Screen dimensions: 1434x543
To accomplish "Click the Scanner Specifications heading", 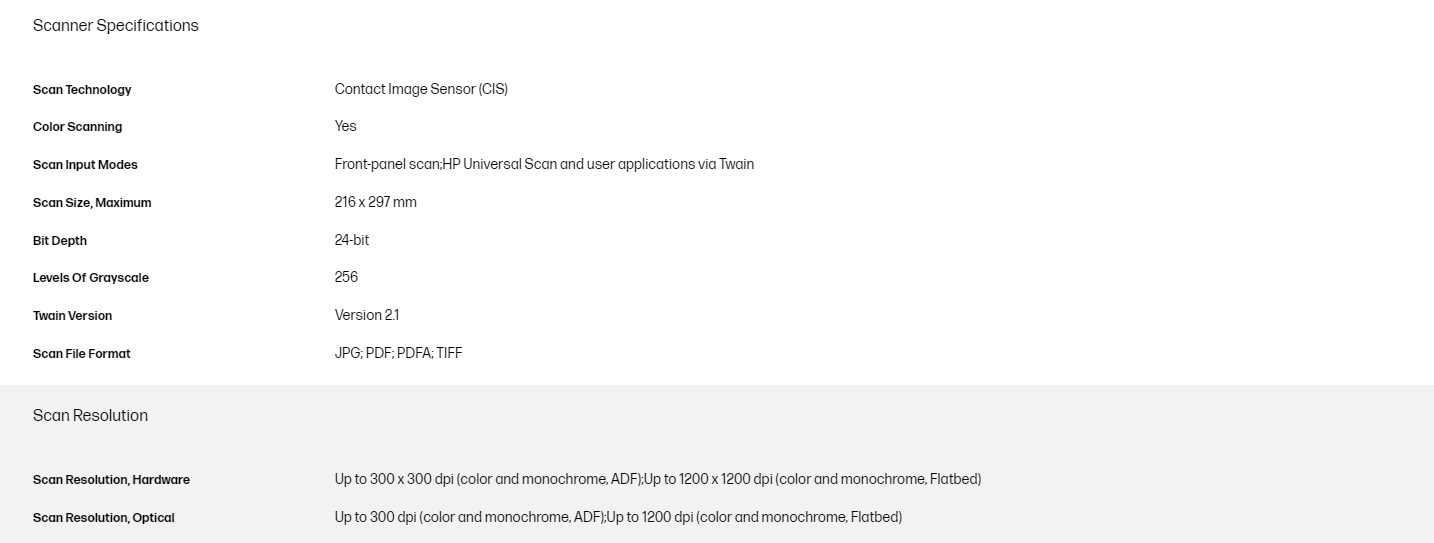I will coord(115,26).
